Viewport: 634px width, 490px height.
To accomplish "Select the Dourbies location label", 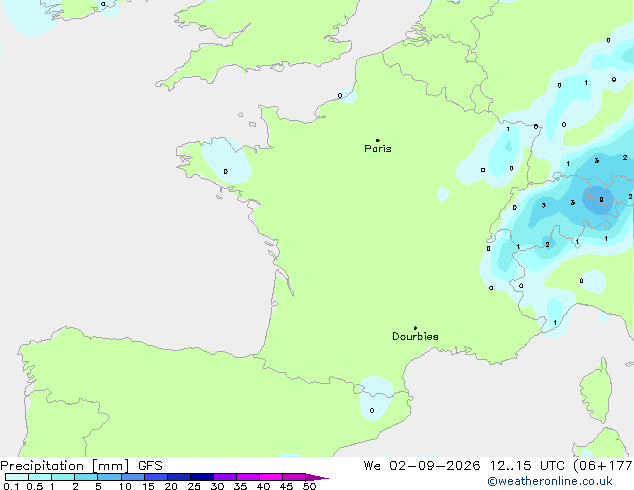I will [415, 336].
